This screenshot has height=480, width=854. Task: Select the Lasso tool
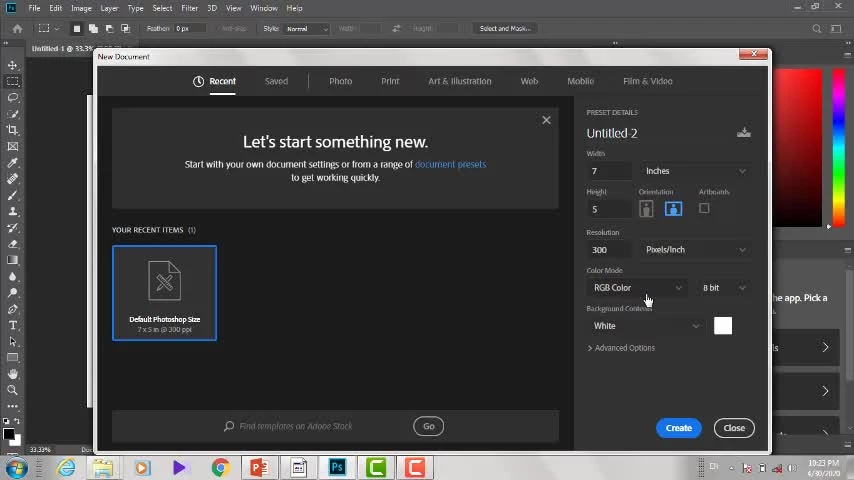point(12,98)
